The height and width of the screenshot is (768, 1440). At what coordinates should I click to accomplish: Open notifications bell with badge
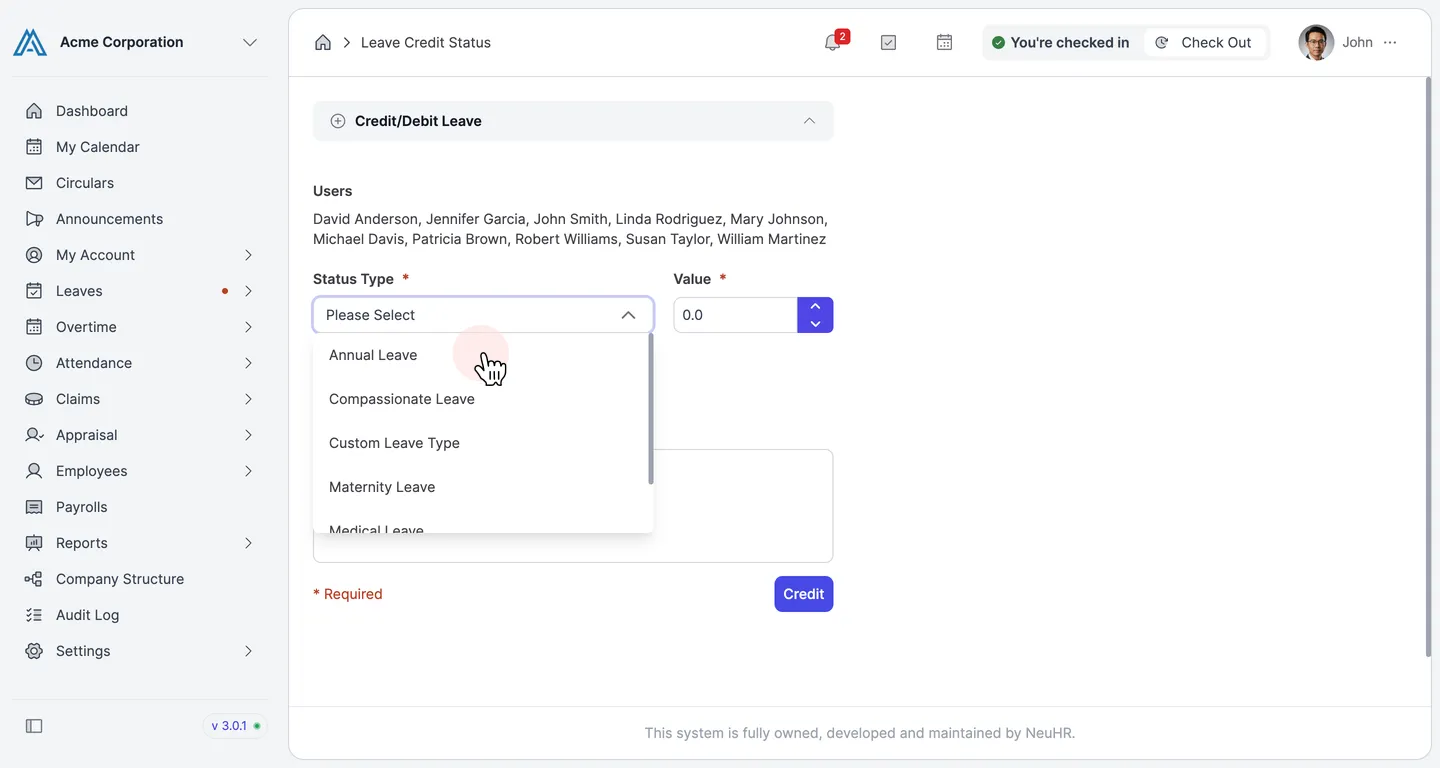(833, 42)
